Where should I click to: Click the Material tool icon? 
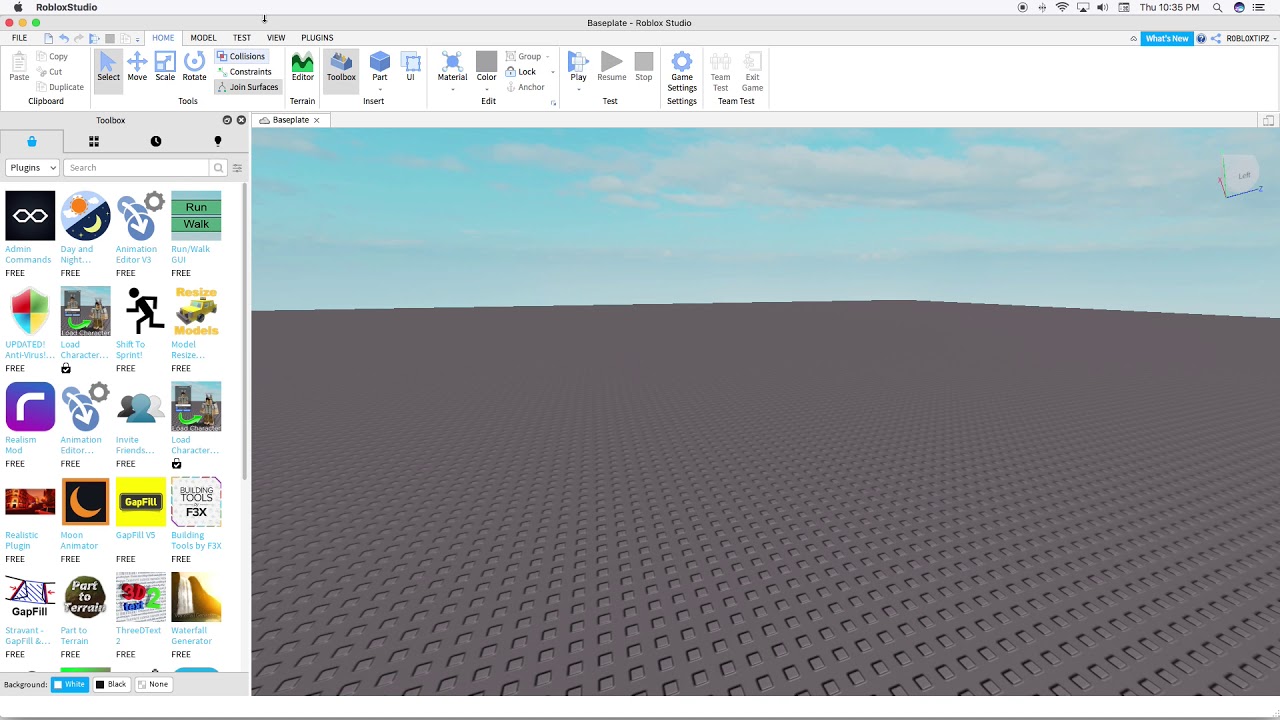[452, 62]
